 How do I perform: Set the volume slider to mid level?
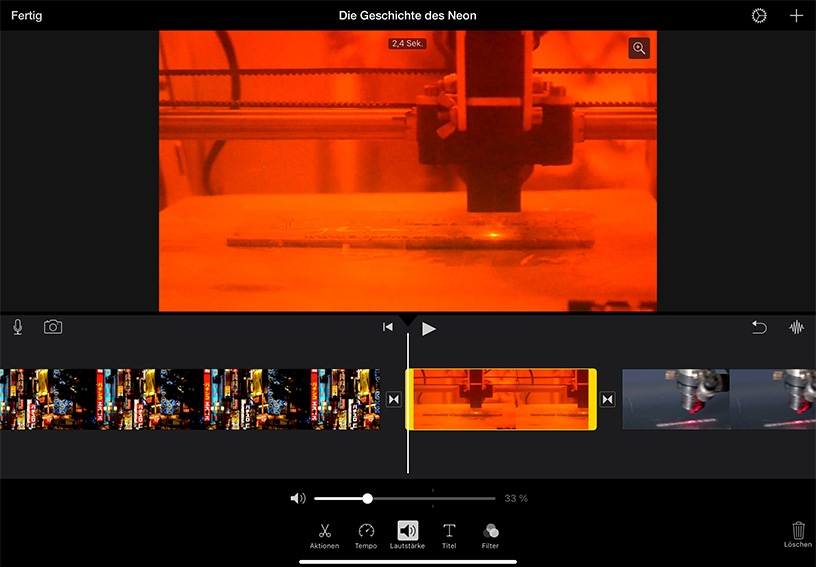point(405,498)
